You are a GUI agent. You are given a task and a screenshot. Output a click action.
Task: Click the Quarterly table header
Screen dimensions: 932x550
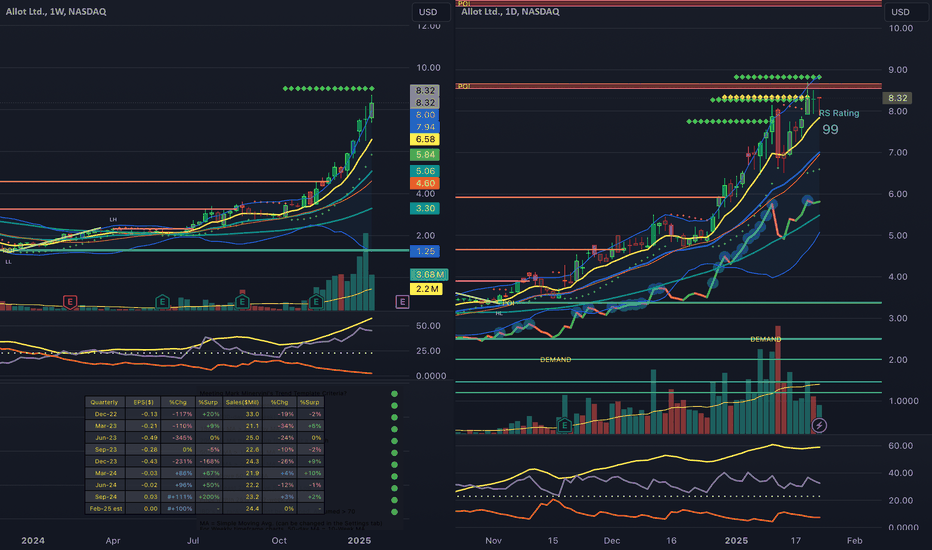(x=105, y=403)
